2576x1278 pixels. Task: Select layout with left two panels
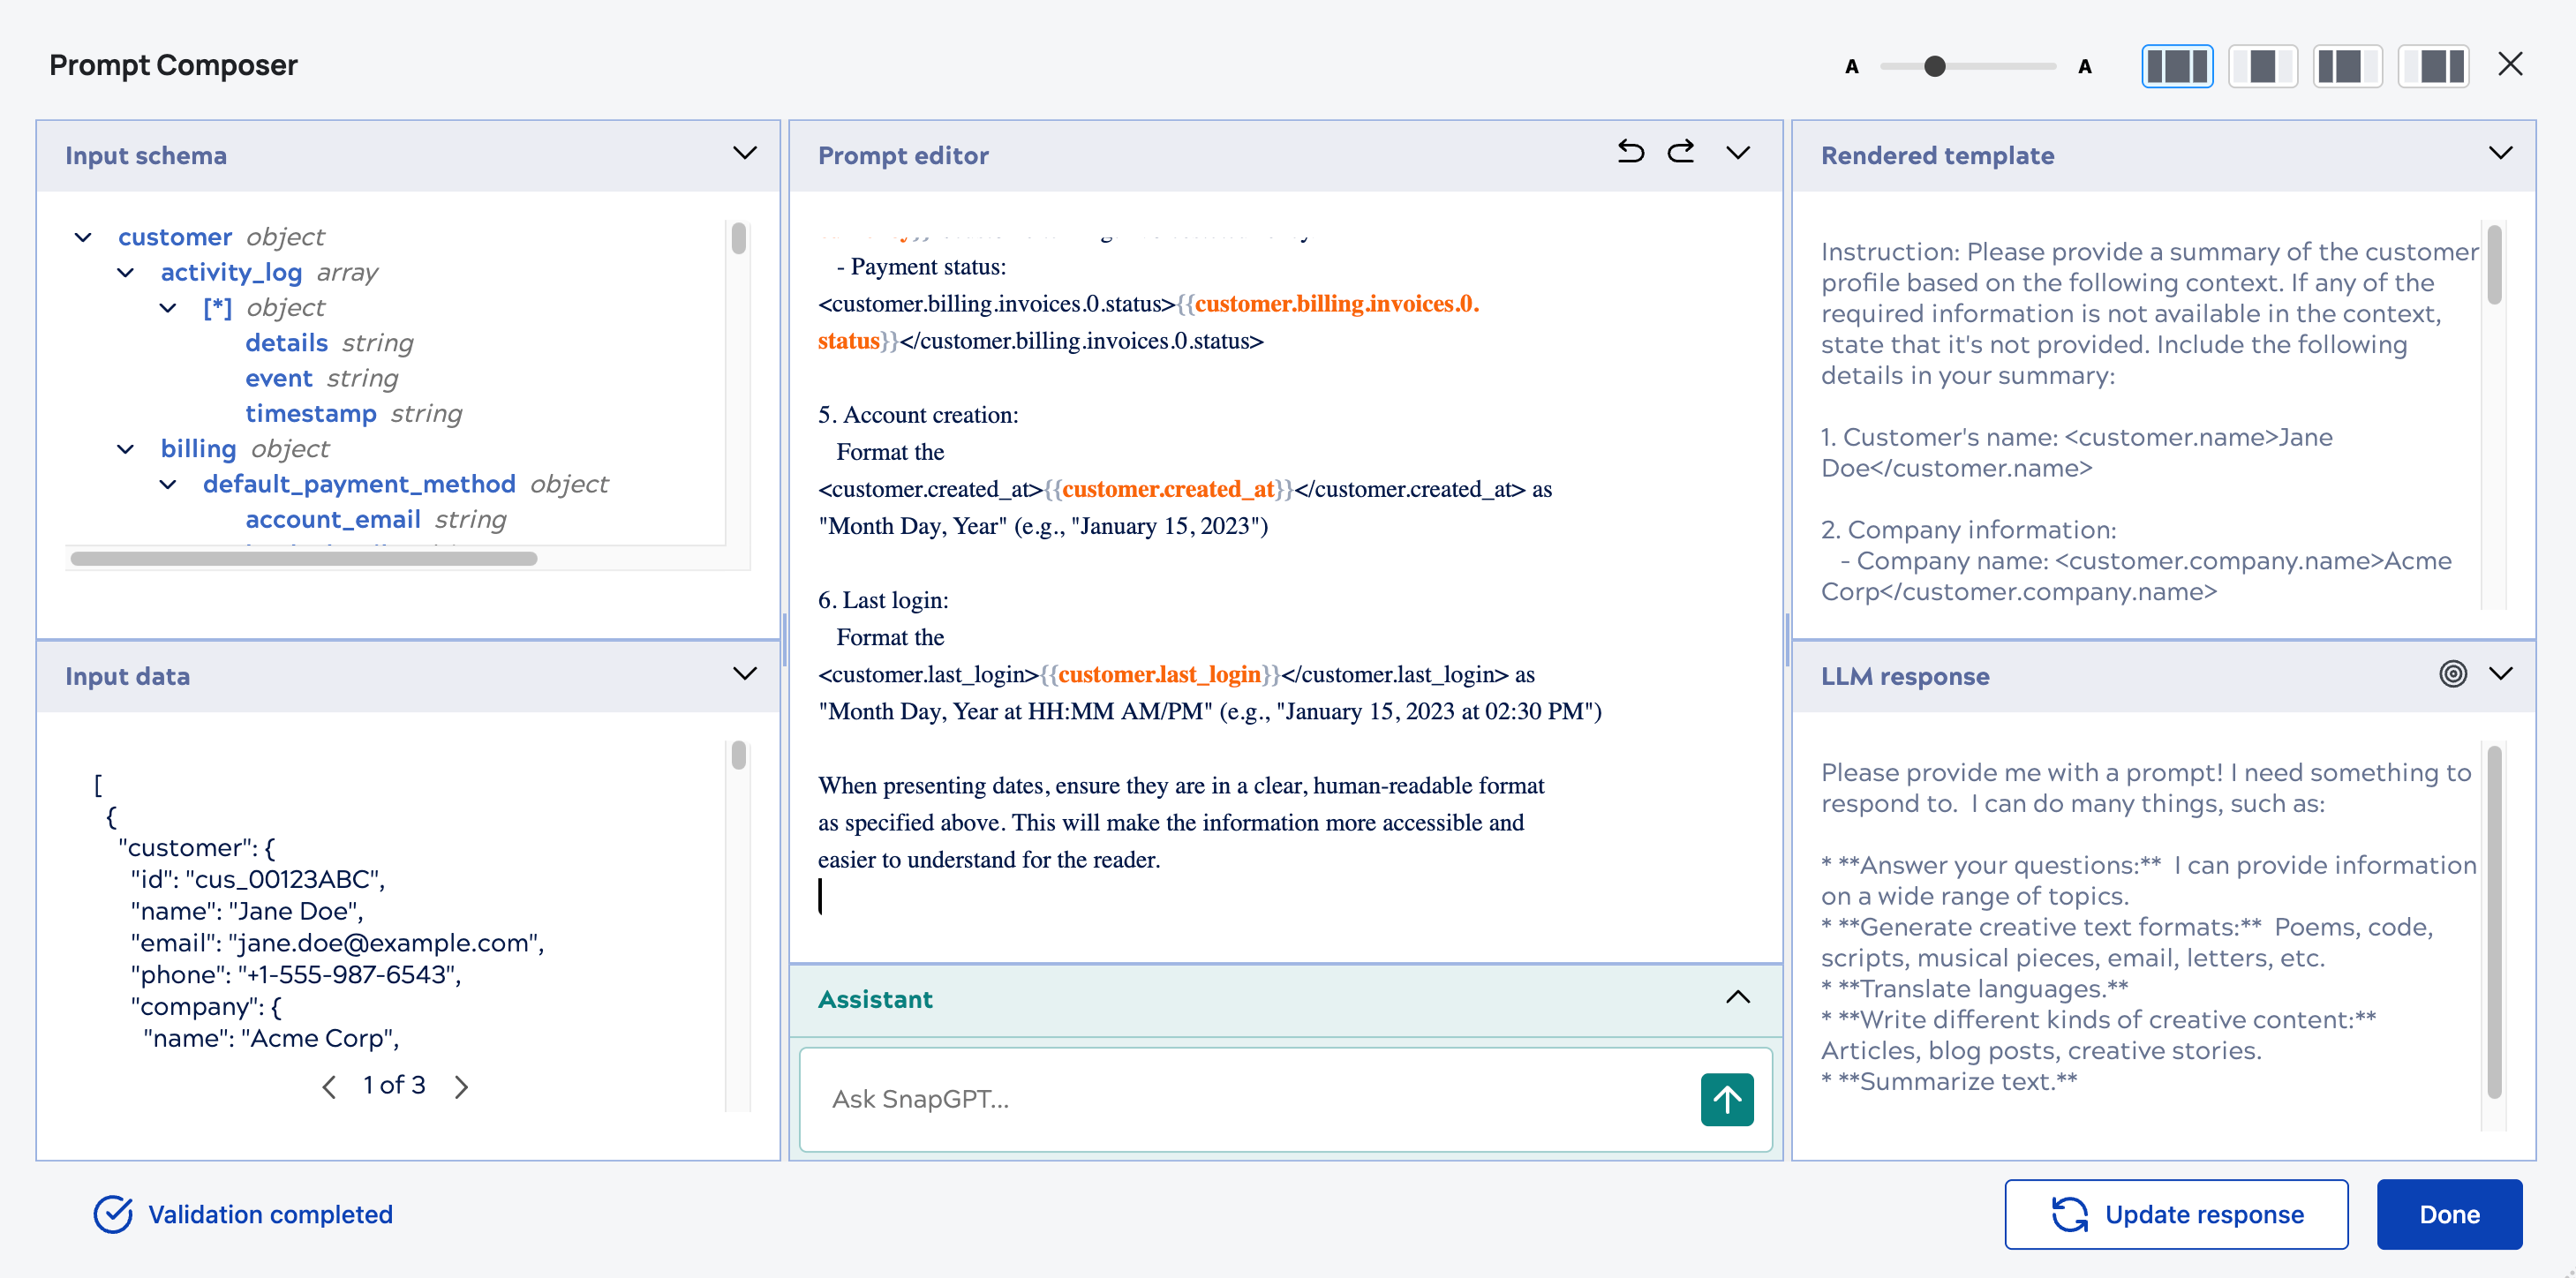tap(2347, 66)
